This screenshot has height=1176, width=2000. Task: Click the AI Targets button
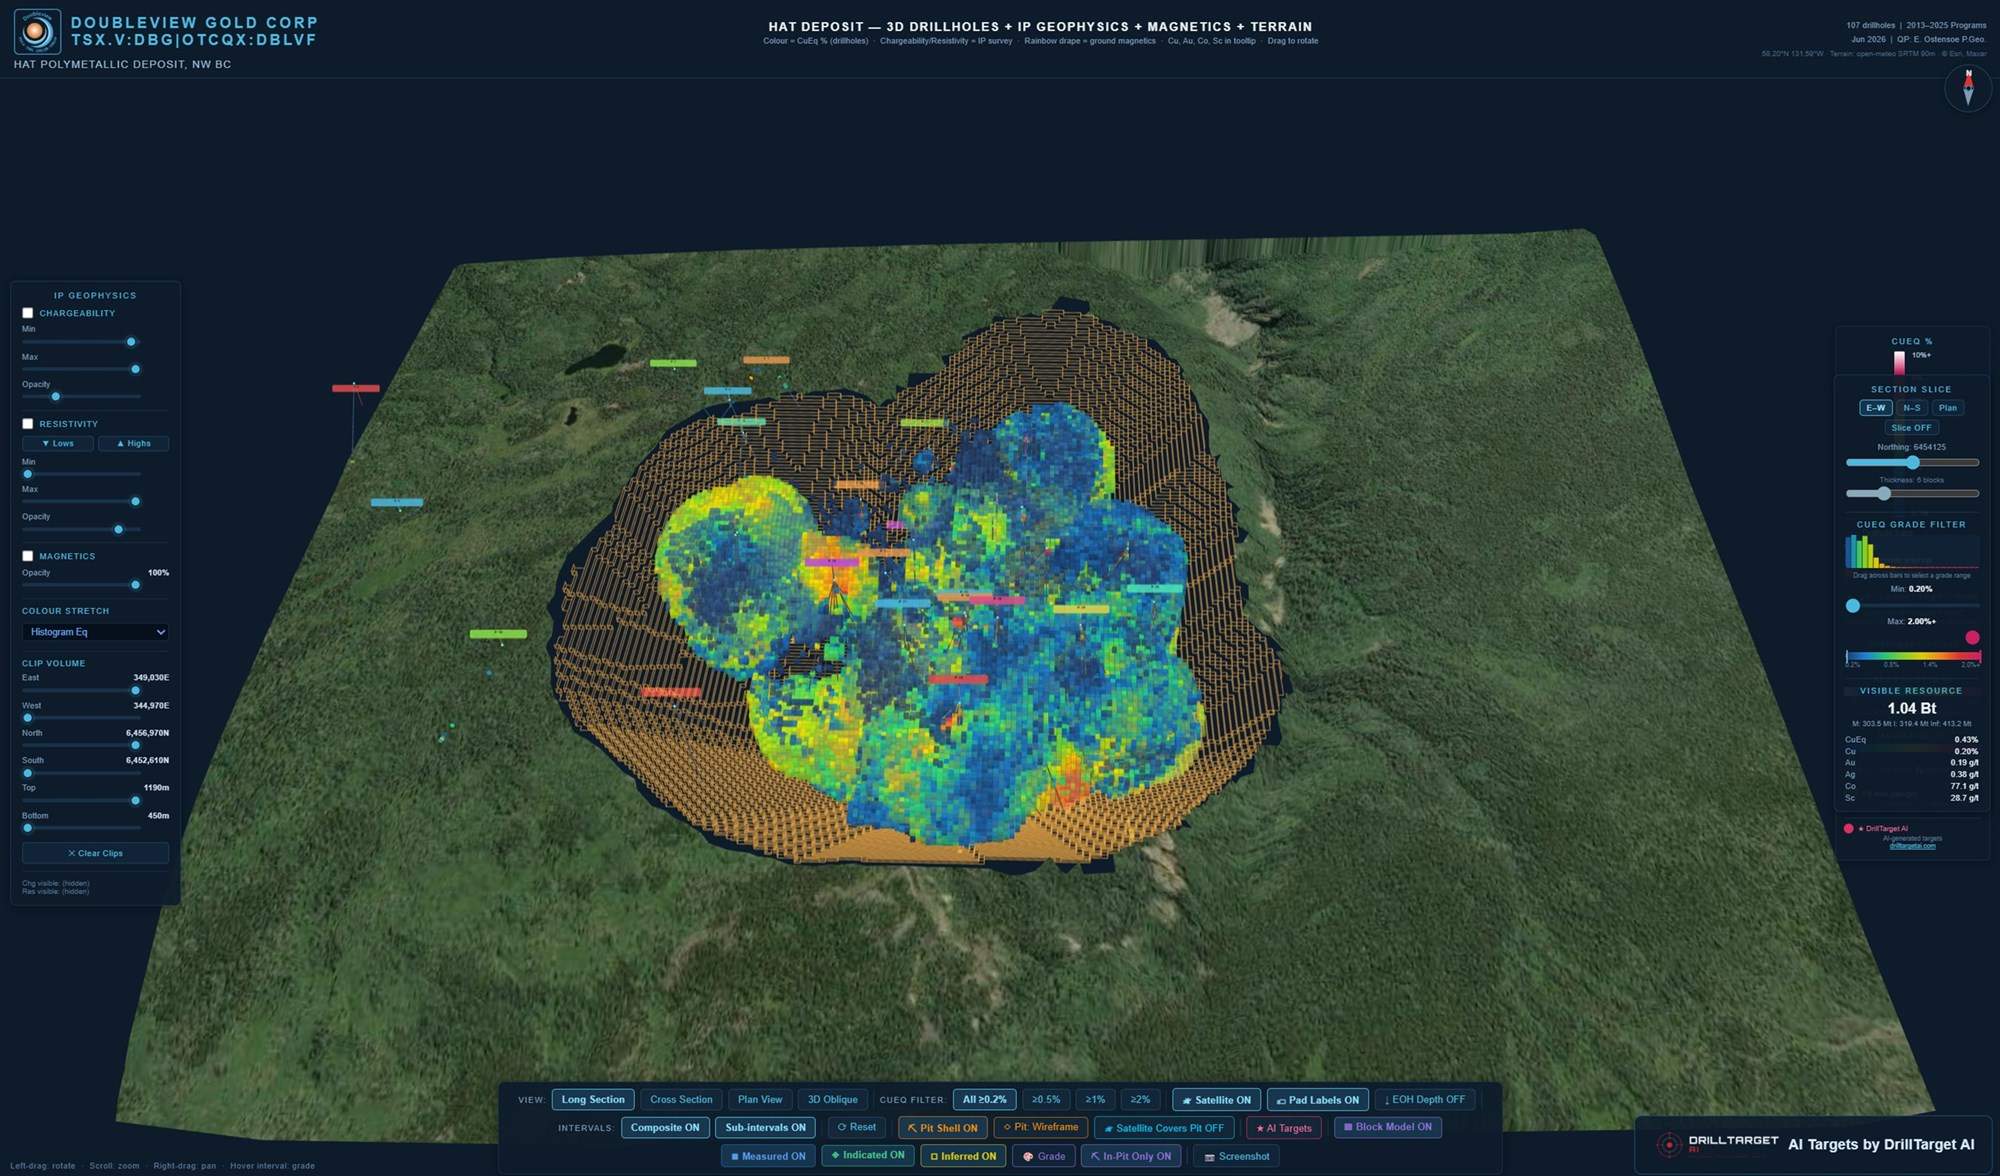click(x=1284, y=1128)
